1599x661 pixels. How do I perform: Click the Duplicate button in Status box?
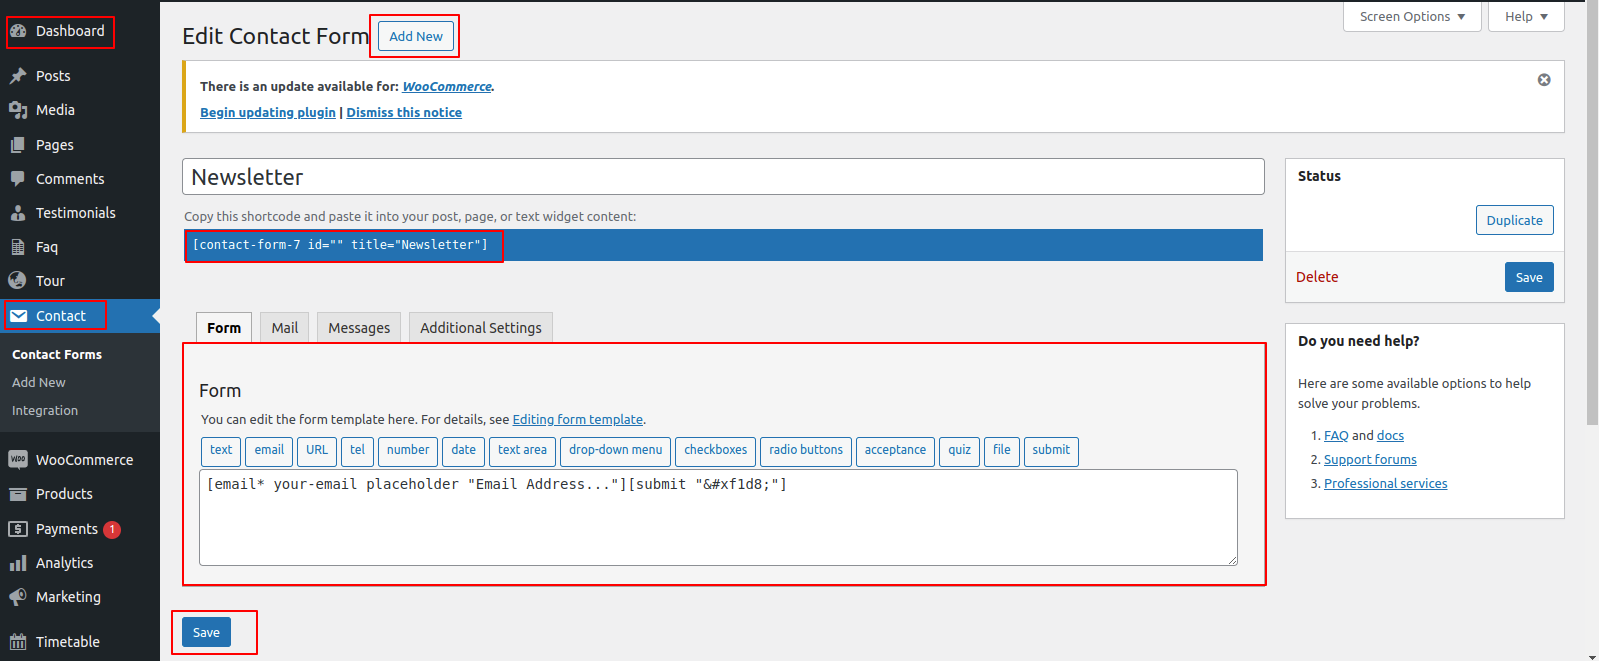[1514, 220]
